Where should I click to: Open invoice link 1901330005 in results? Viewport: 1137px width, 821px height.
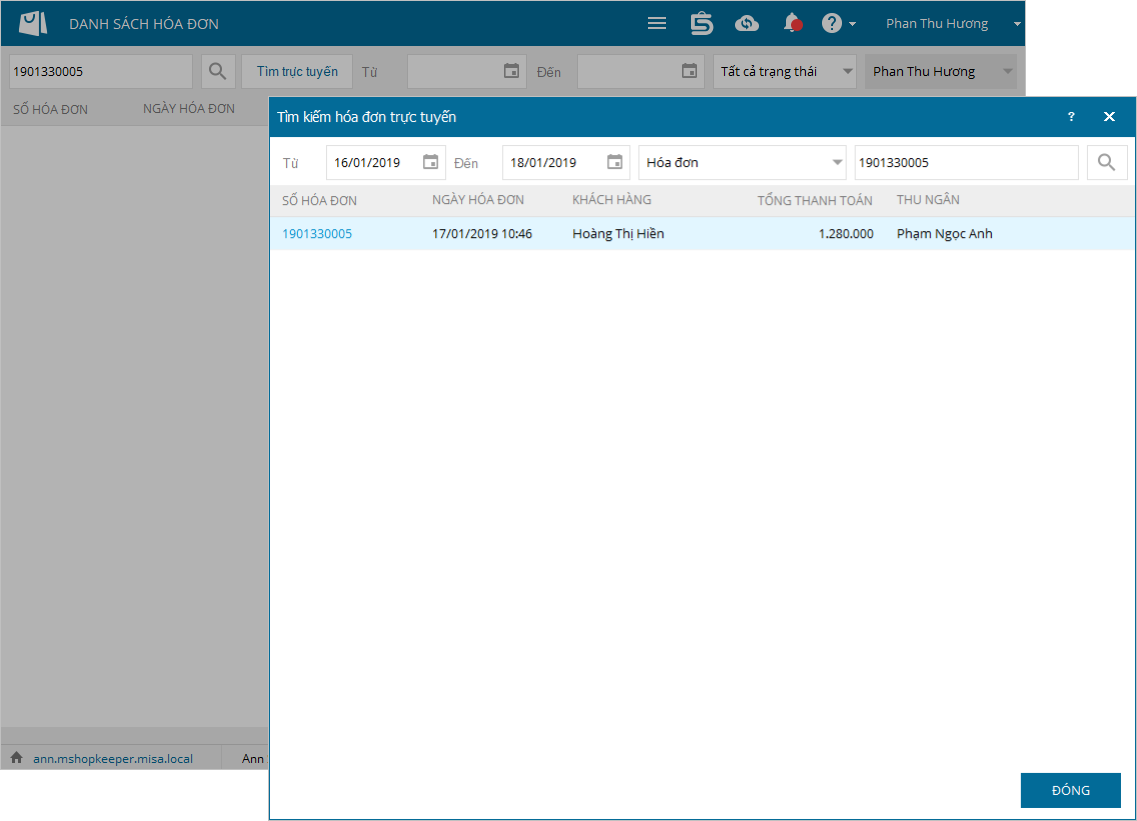coord(317,234)
